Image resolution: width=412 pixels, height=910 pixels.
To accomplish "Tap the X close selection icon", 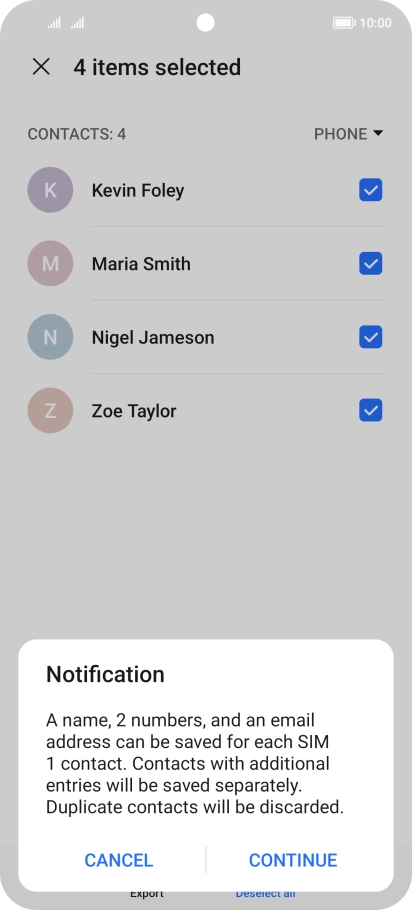I will tap(41, 67).
